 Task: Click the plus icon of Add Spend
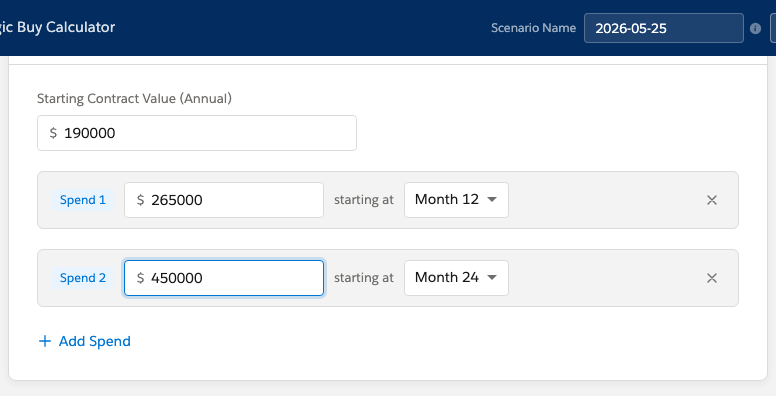(45, 341)
